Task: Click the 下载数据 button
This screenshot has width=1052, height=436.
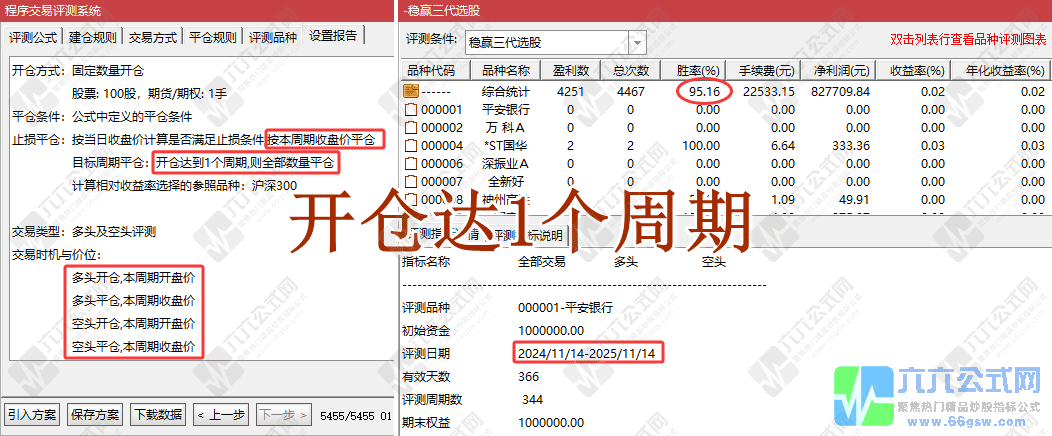Action: click(x=158, y=414)
